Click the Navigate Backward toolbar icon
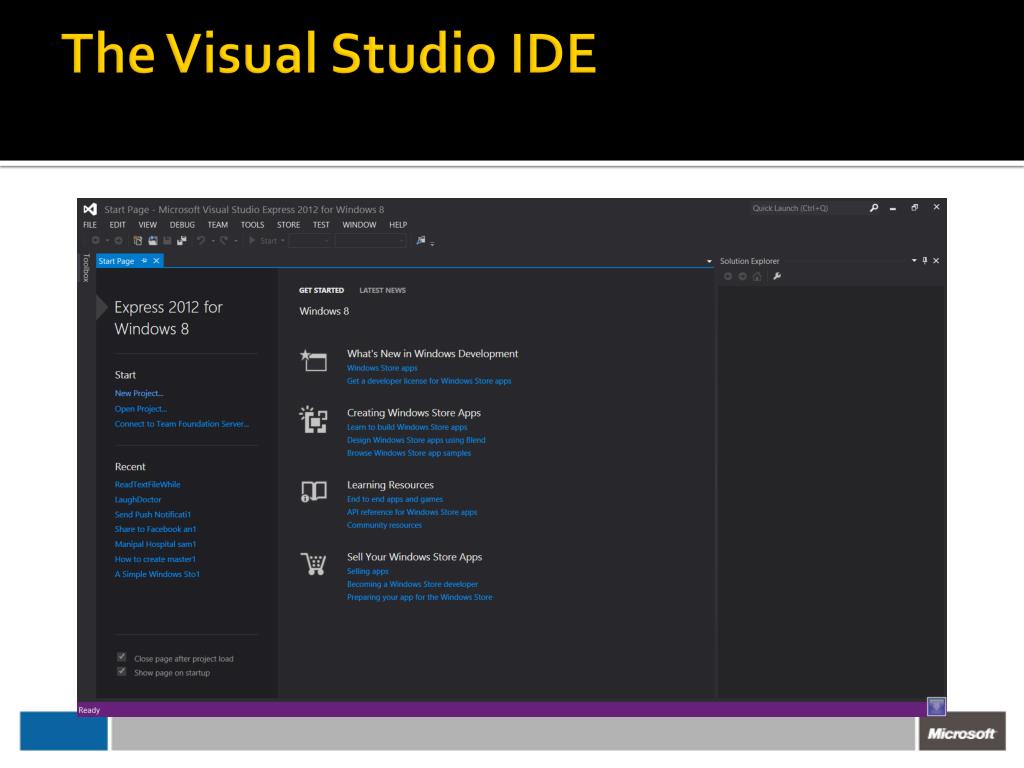 point(96,240)
